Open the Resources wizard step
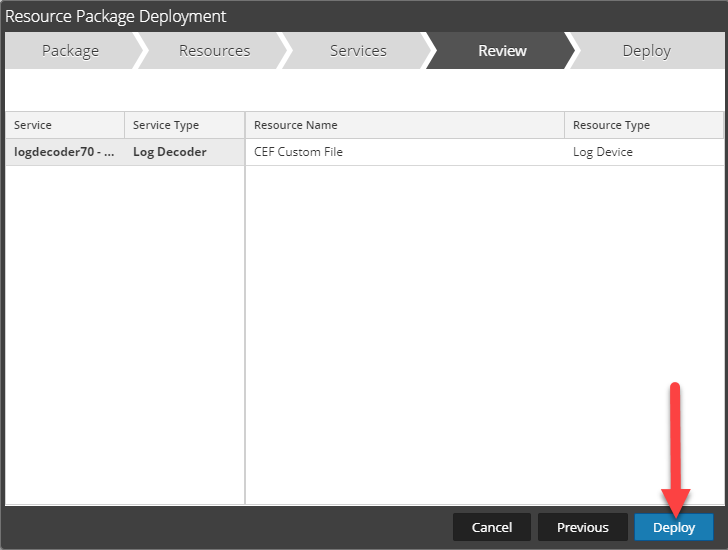Viewport: 728px width, 550px height. [214, 51]
